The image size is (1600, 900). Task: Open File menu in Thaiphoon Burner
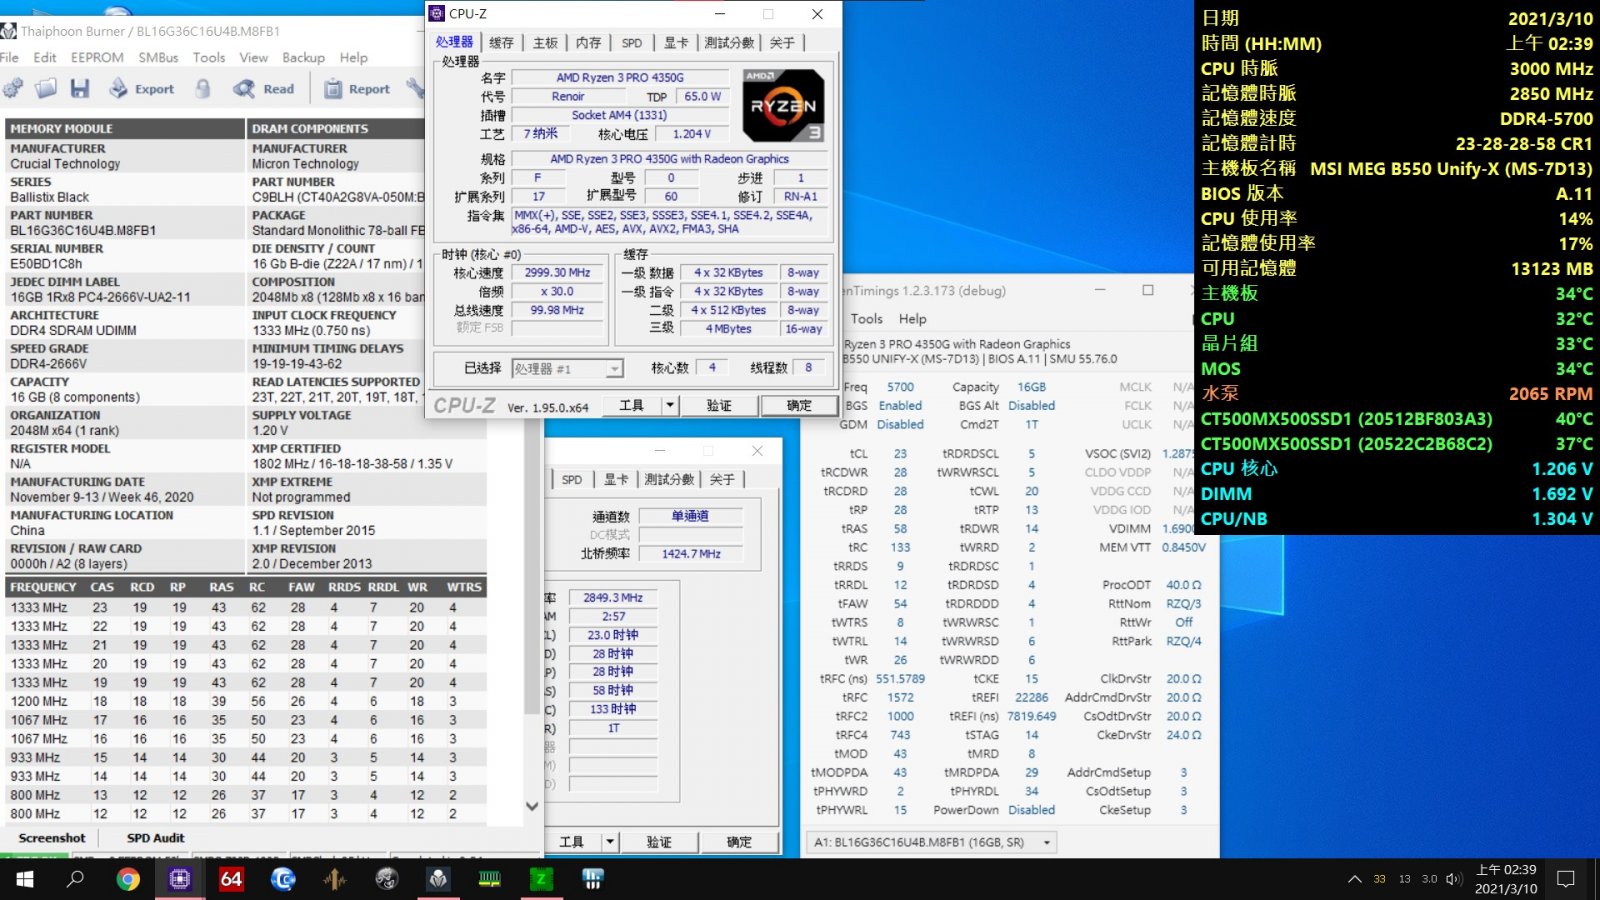[x=9, y=57]
